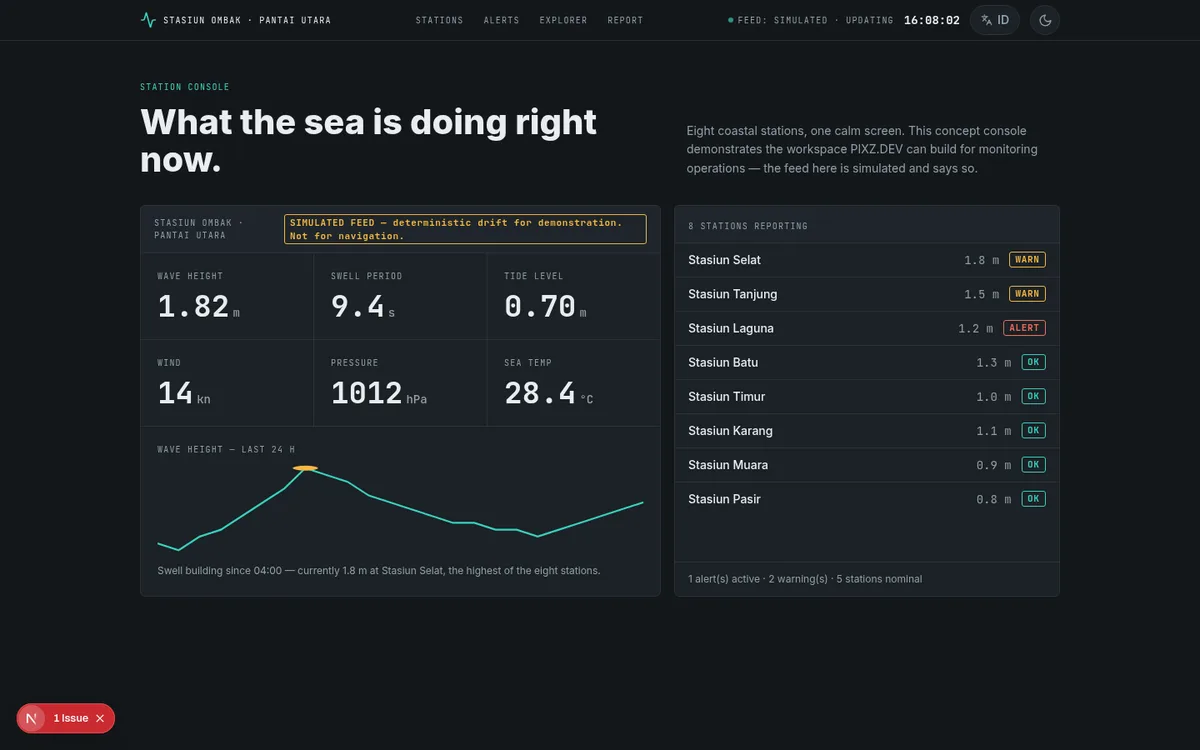
Task: Open the Next.js dev tools icon
Action: click(32, 718)
